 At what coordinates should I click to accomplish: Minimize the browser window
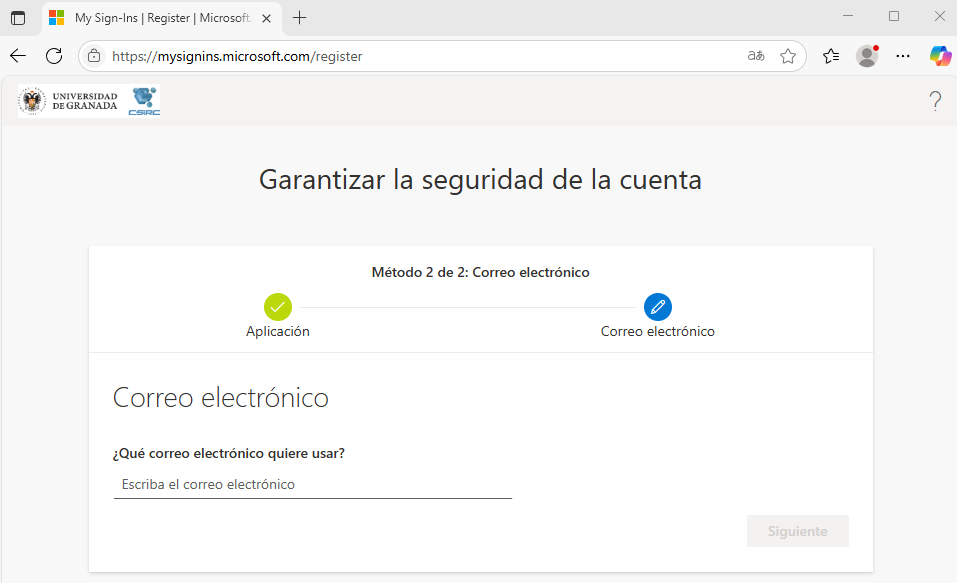coord(848,16)
